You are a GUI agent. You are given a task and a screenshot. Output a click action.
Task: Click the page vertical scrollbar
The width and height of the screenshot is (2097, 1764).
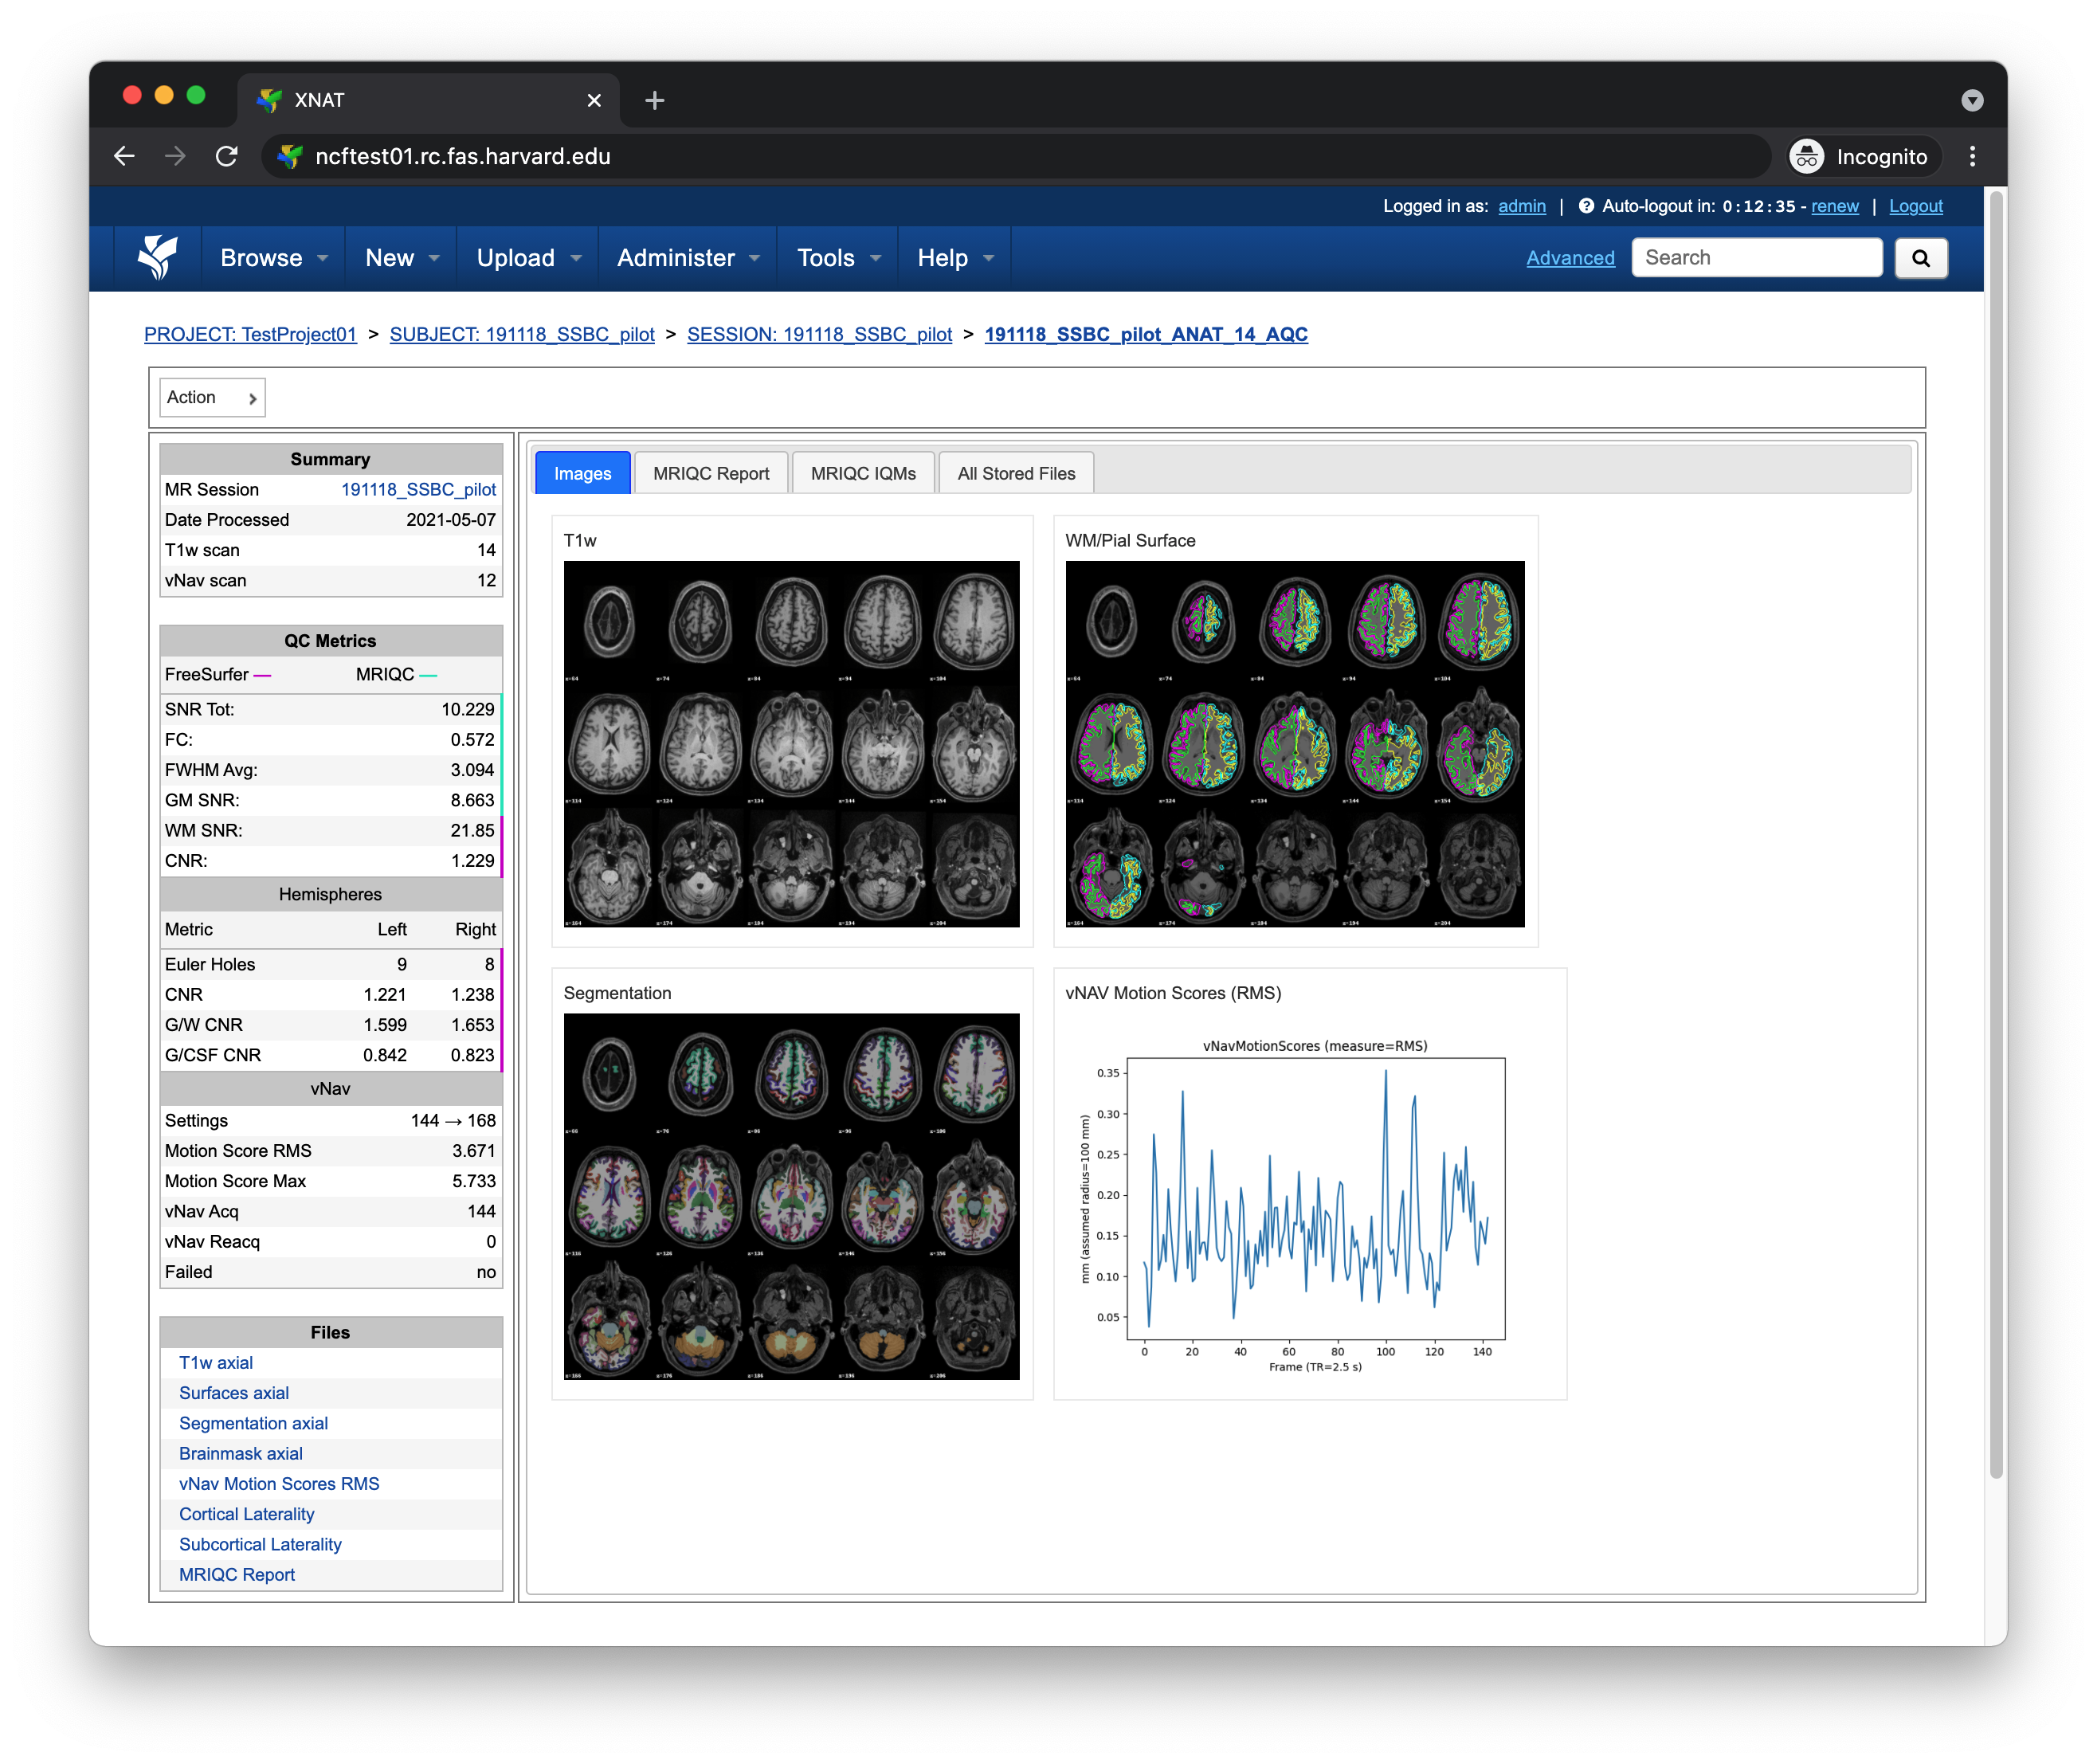(x=1996, y=835)
